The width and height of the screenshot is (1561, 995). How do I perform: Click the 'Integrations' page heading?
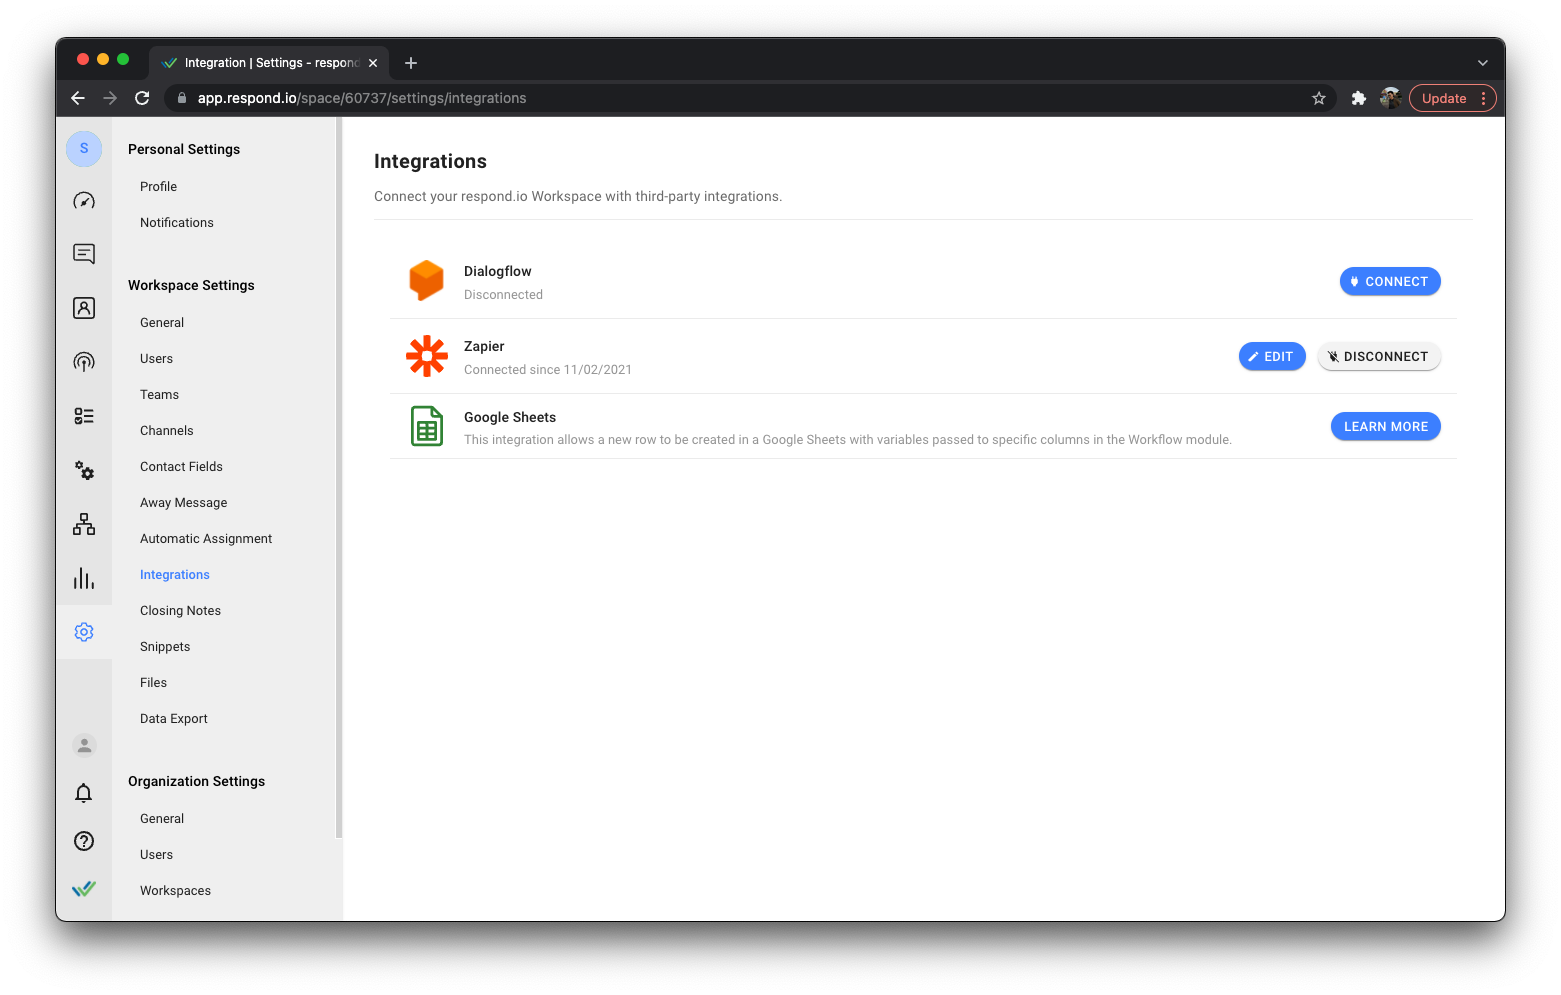pyautogui.click(x=430, y=161)
